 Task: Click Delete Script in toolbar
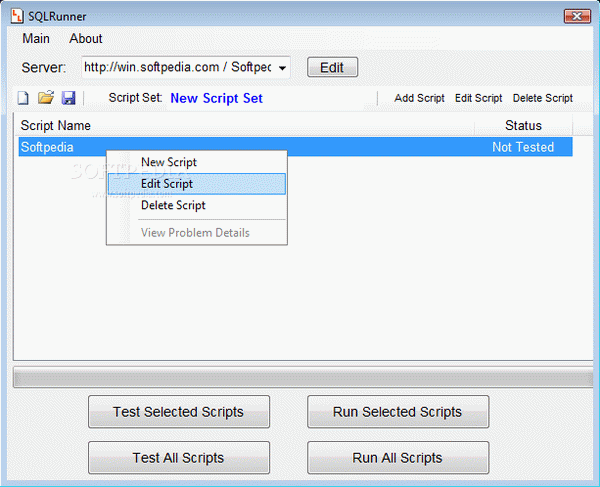543,98
